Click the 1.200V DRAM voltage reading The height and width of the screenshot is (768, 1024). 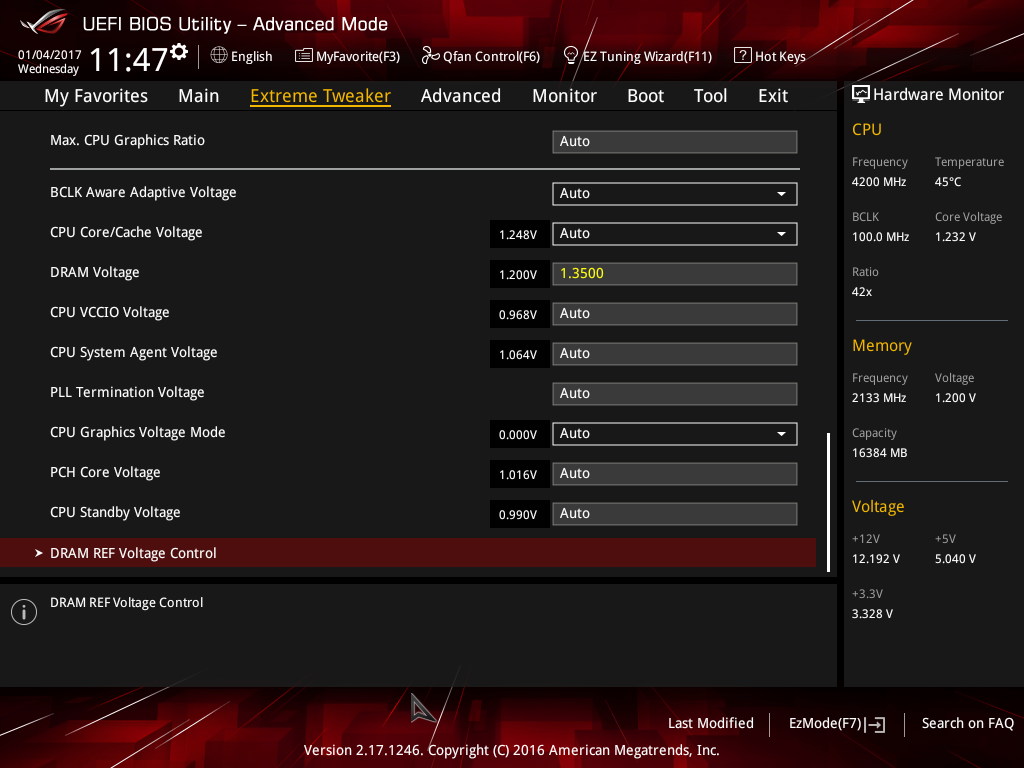[x=518, y=274]
